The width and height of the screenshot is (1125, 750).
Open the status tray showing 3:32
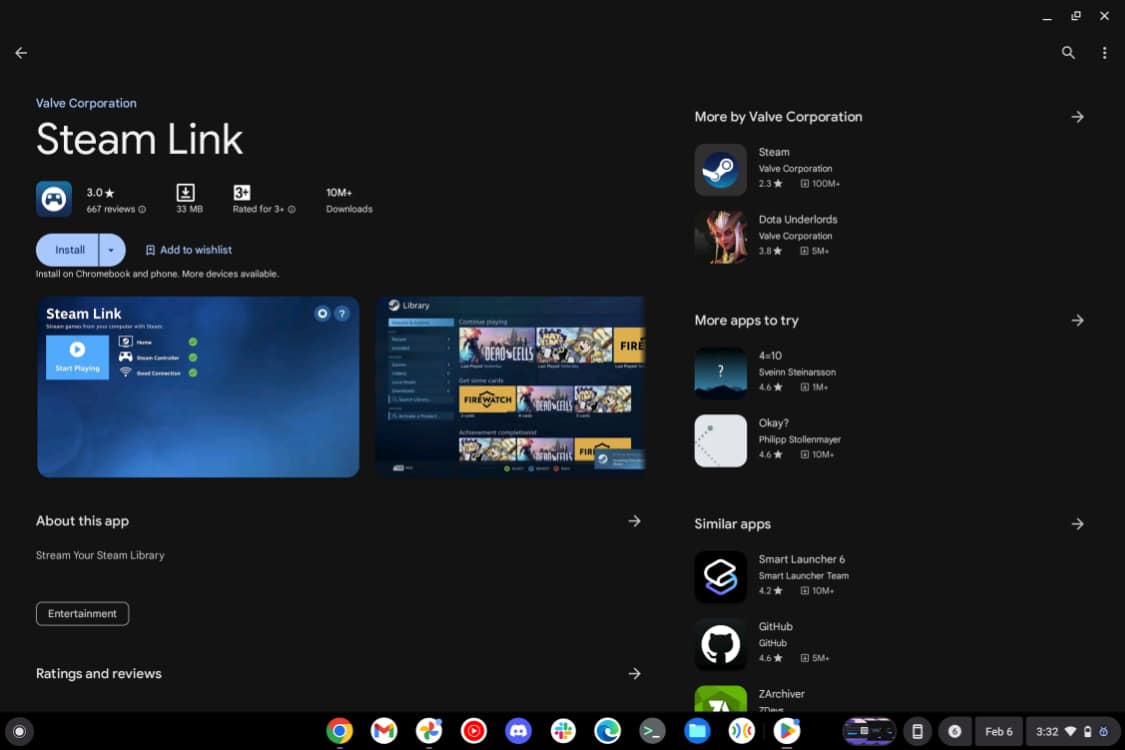[1072, 731]
